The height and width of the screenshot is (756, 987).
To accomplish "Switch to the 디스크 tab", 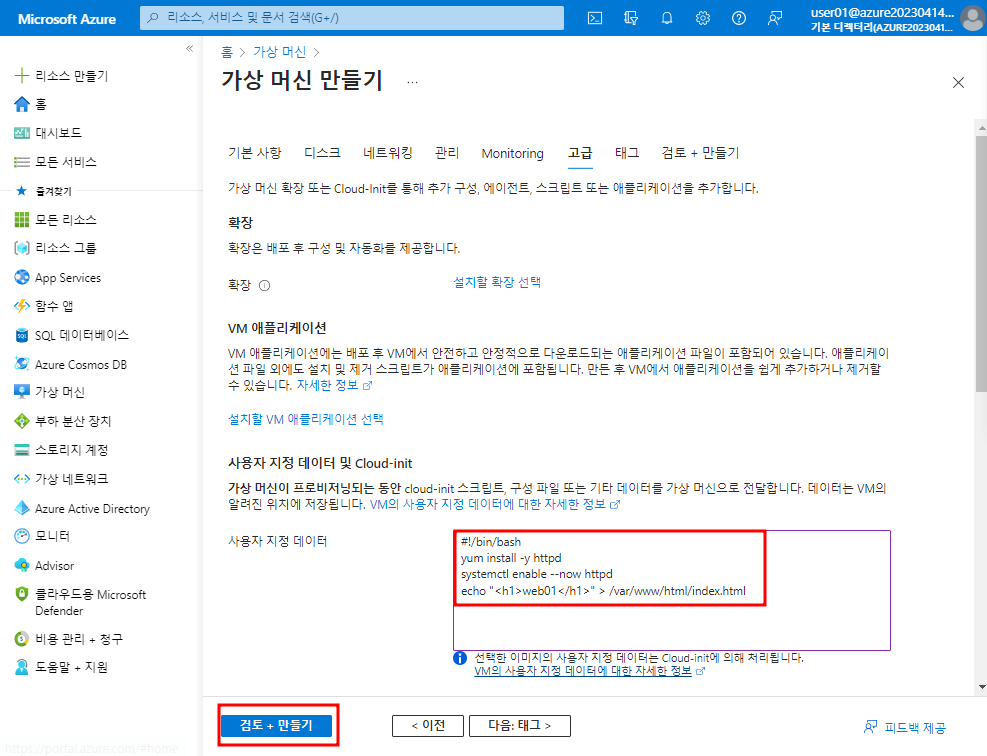I will pos(322,153).
